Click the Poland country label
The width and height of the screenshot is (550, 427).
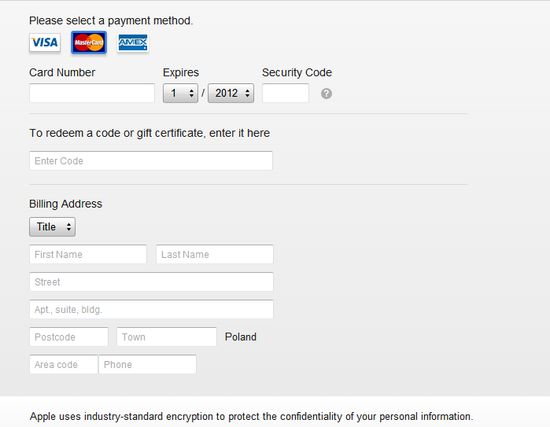pyautogui.click(x=241, y=337)
